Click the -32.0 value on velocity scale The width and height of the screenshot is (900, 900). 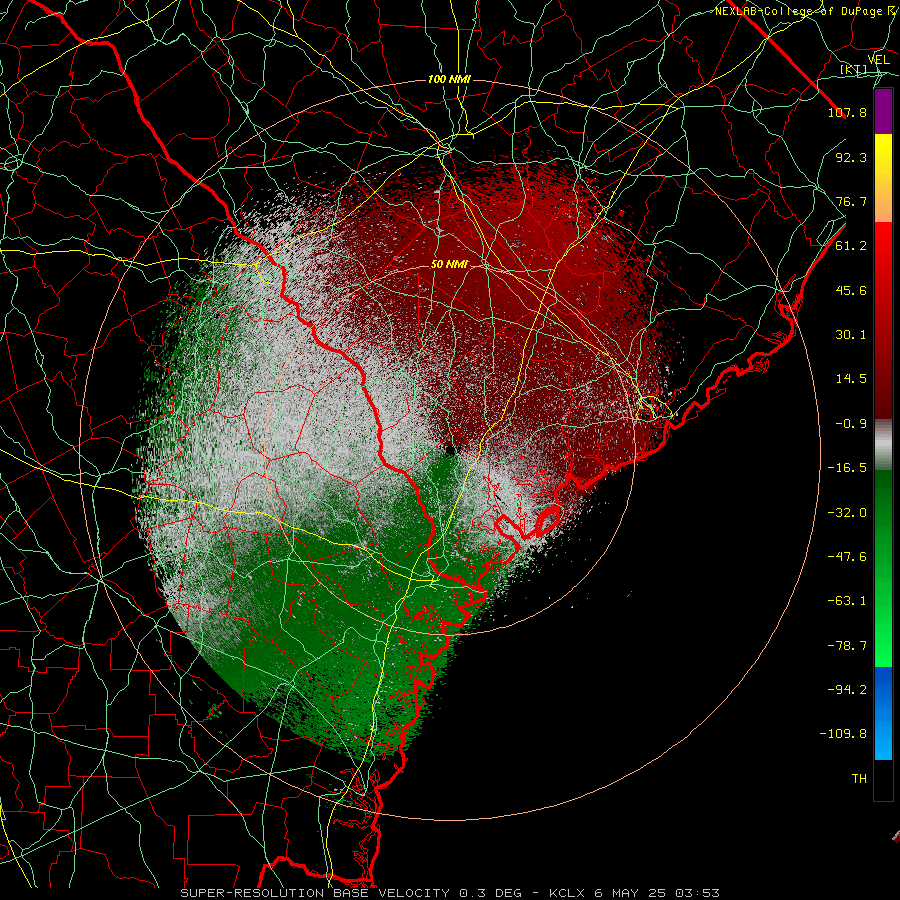(x=847, y=513)
